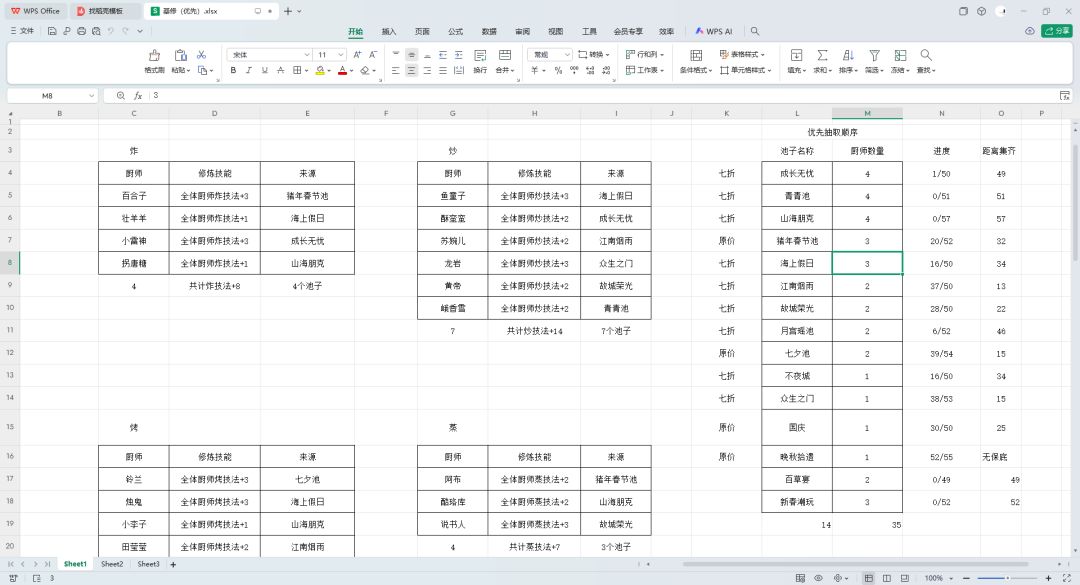Click the AutoSum (求和) sigma icon
1080x585 pixels.
(x=822, y=55)
